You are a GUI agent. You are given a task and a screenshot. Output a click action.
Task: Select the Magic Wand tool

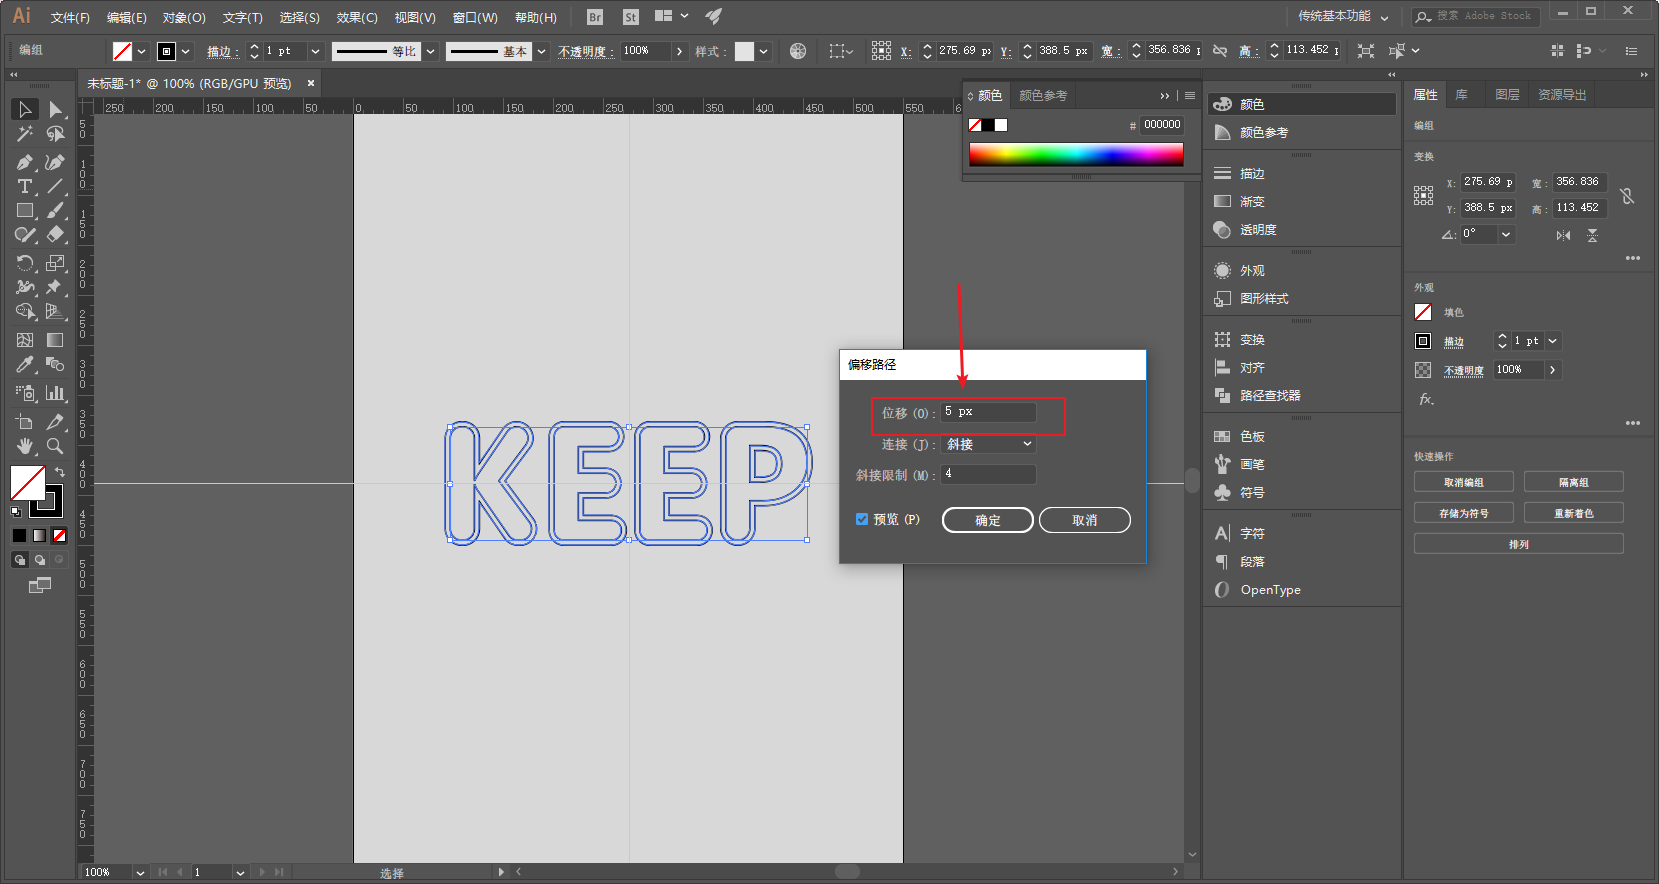point(25,134)
